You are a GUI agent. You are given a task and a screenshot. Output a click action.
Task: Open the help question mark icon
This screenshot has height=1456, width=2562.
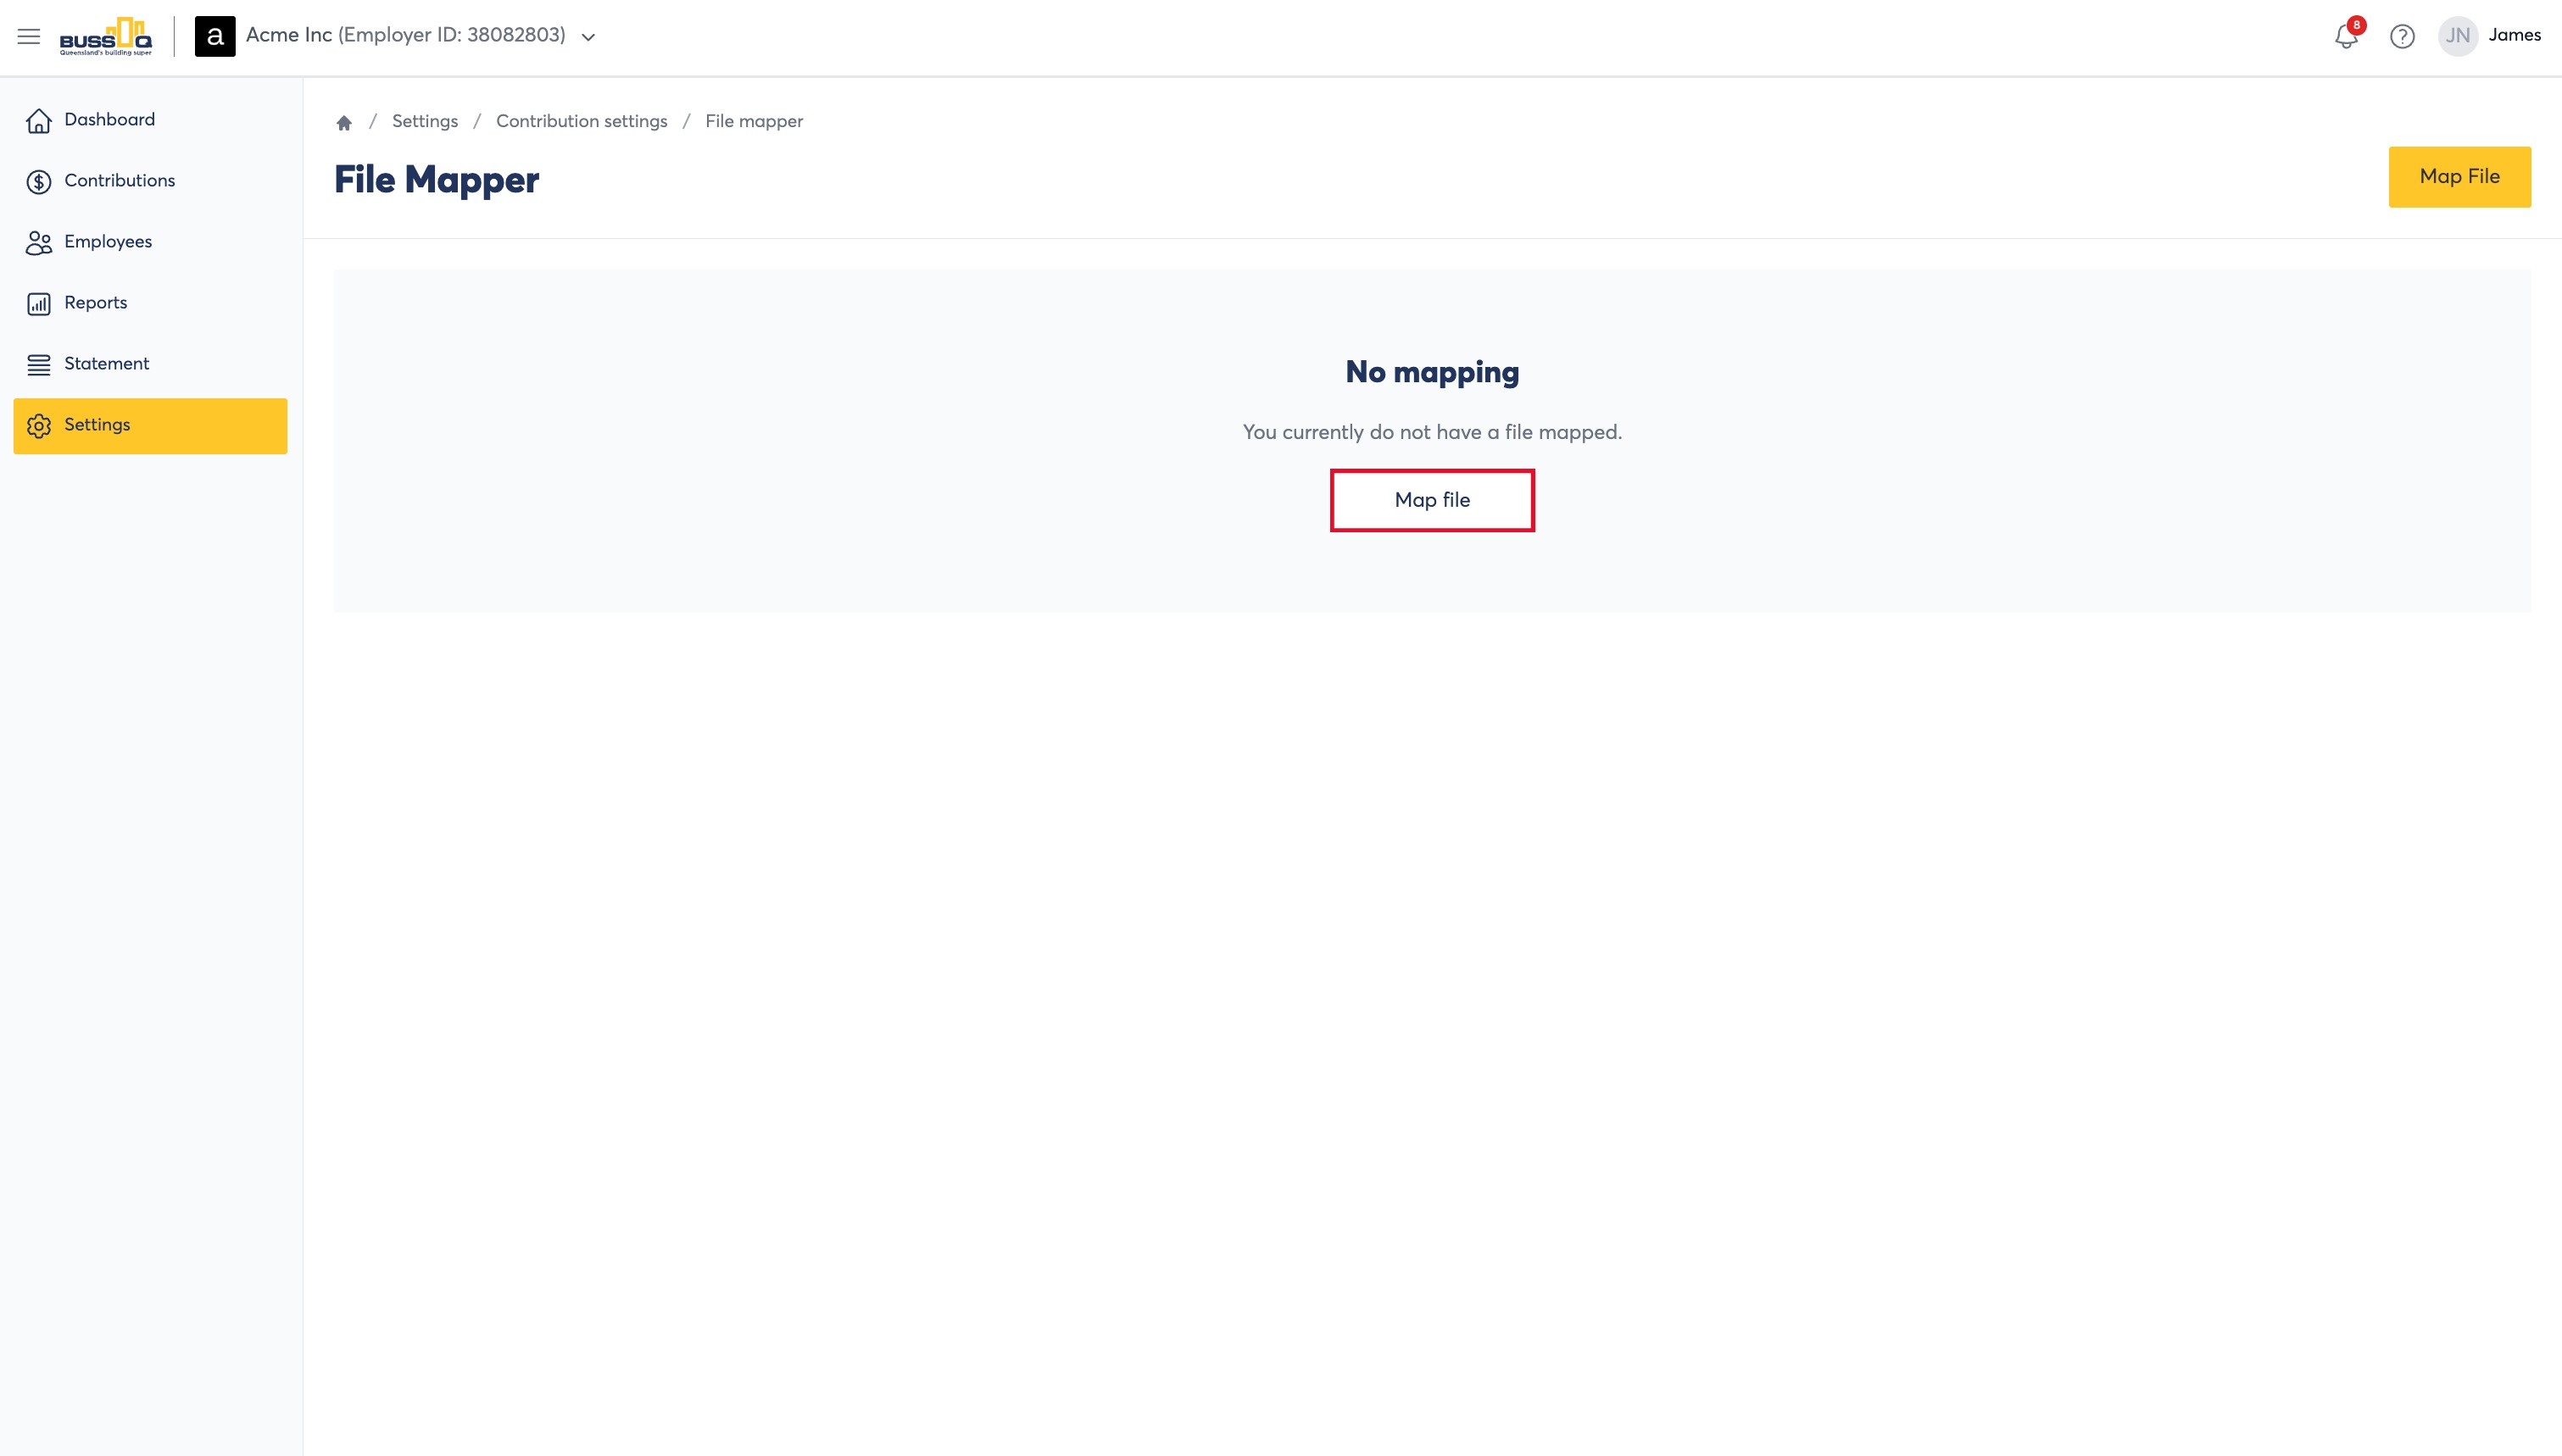pyautogui.click(x=2402, y=37)
